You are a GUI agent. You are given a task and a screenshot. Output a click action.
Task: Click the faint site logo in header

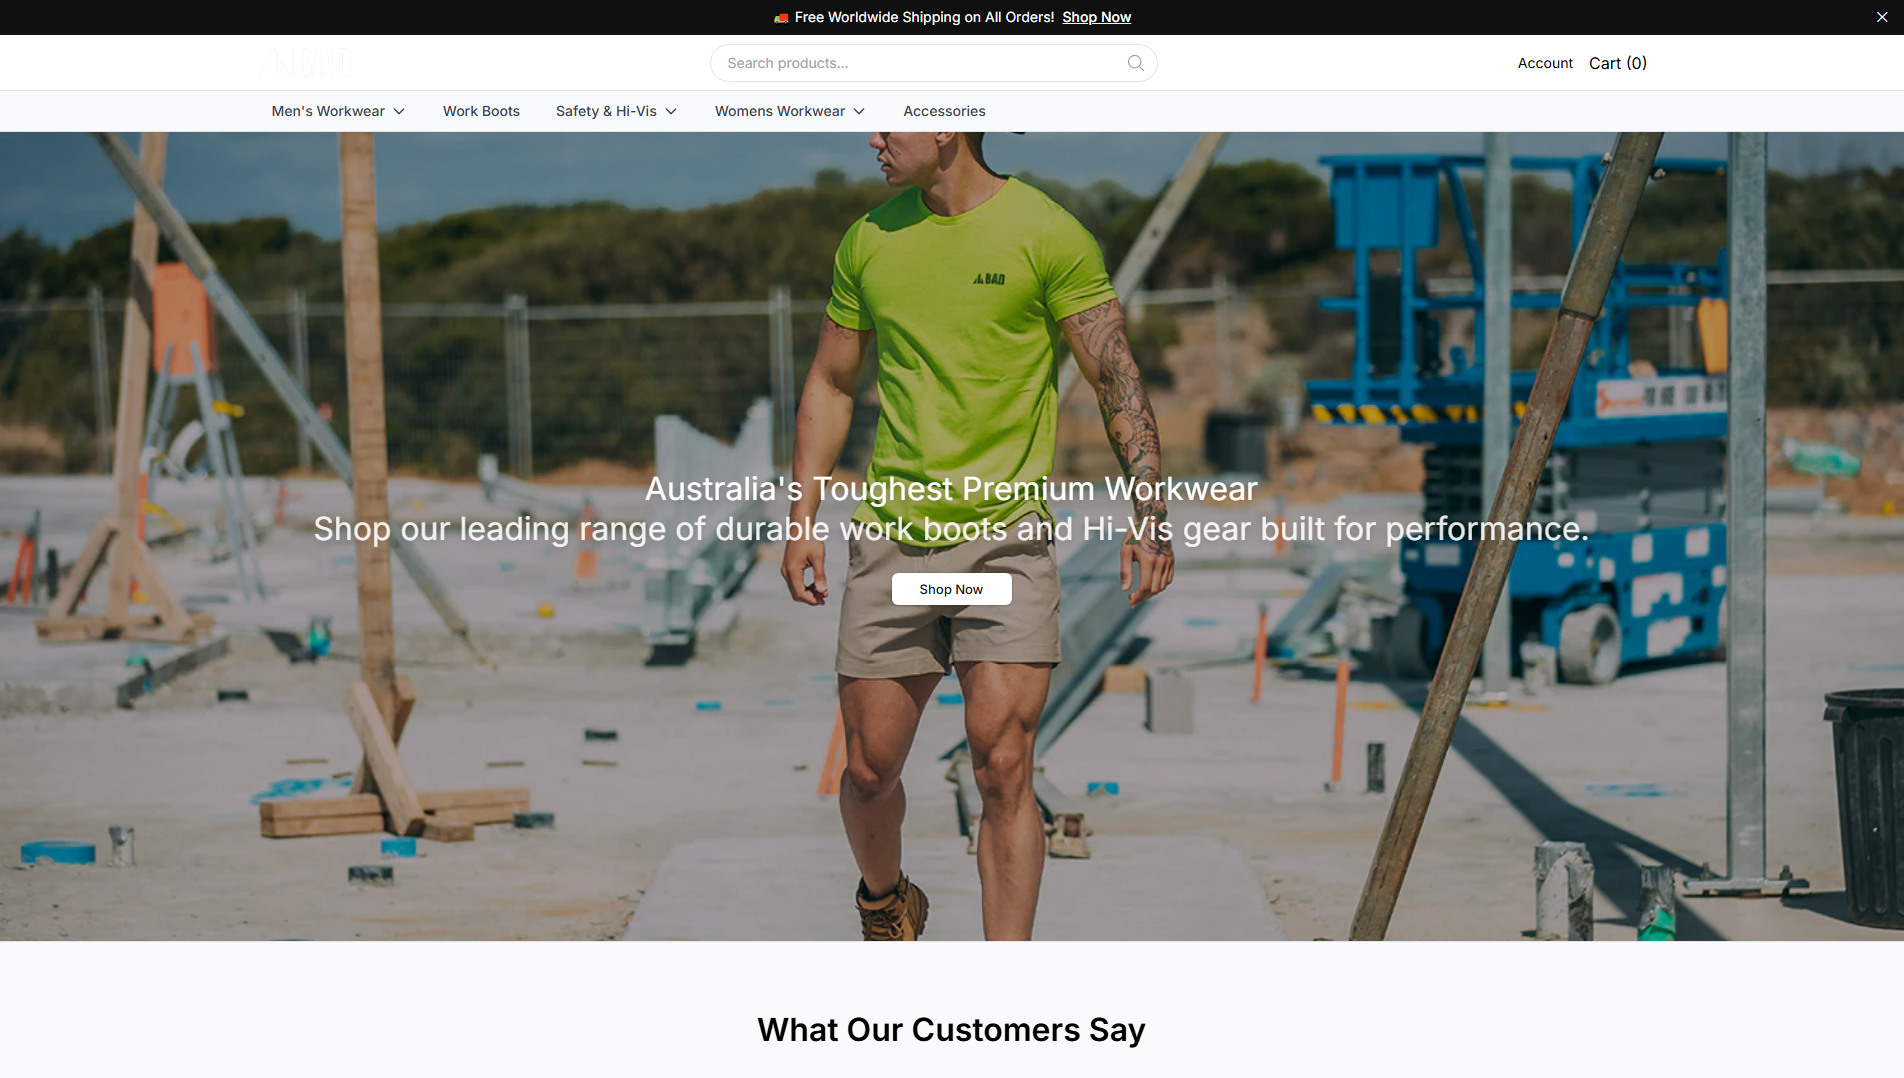pyautogui.click(x=305, y=63)
